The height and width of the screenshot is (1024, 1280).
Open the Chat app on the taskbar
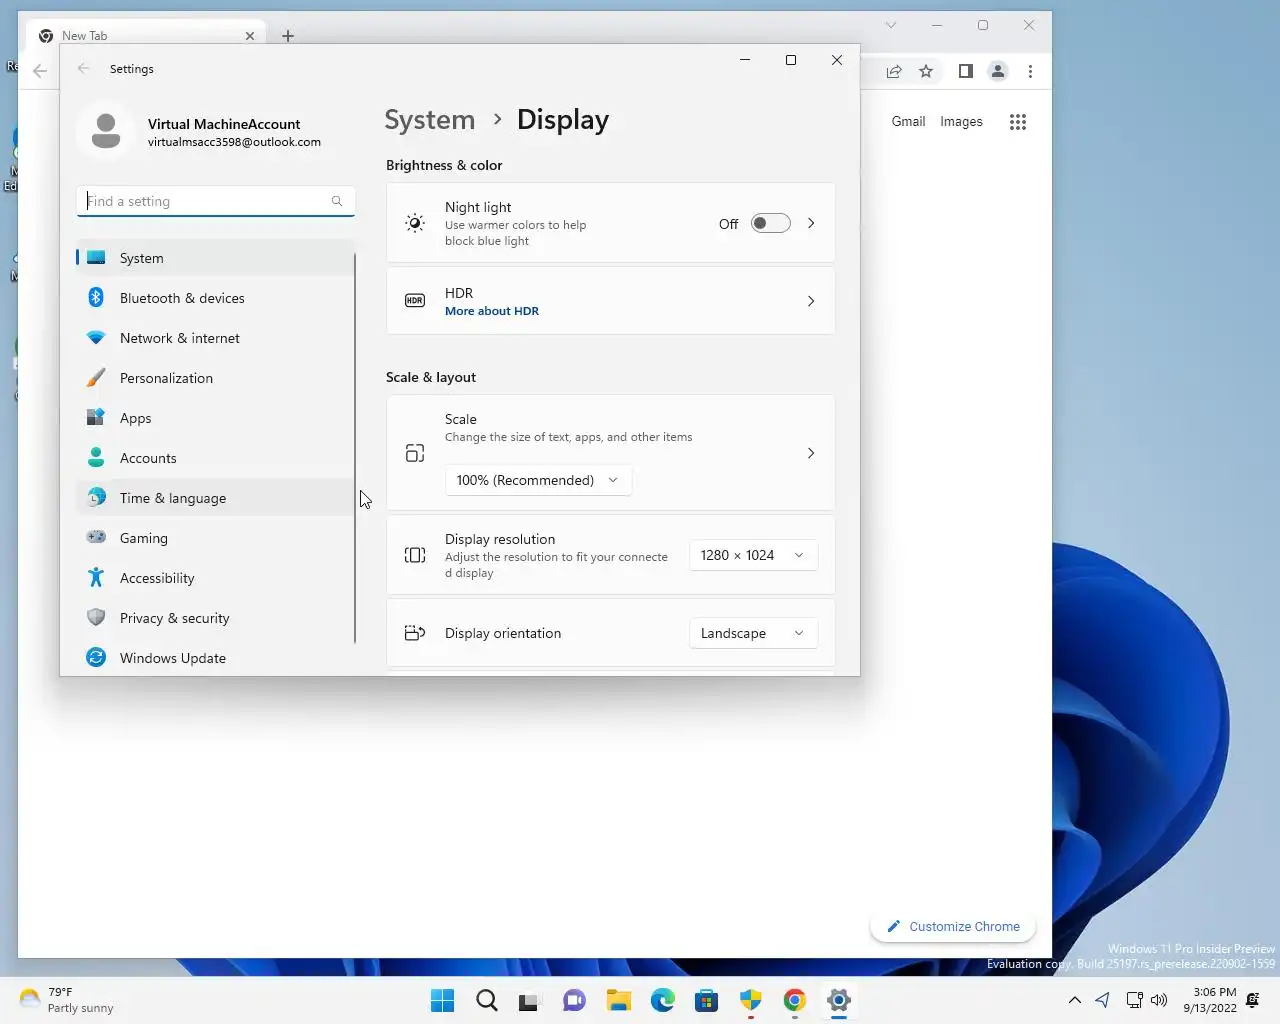(x=574, y=1000)
